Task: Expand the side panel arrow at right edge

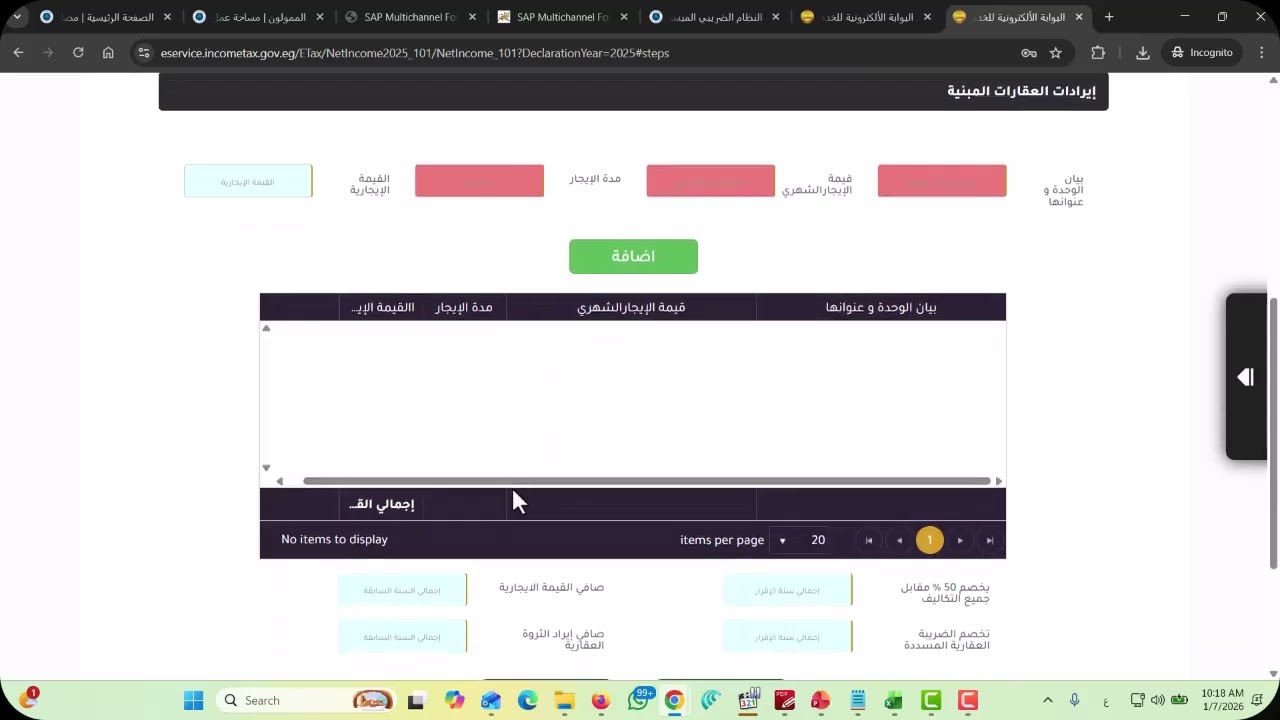Action: tap(1246, 377)
